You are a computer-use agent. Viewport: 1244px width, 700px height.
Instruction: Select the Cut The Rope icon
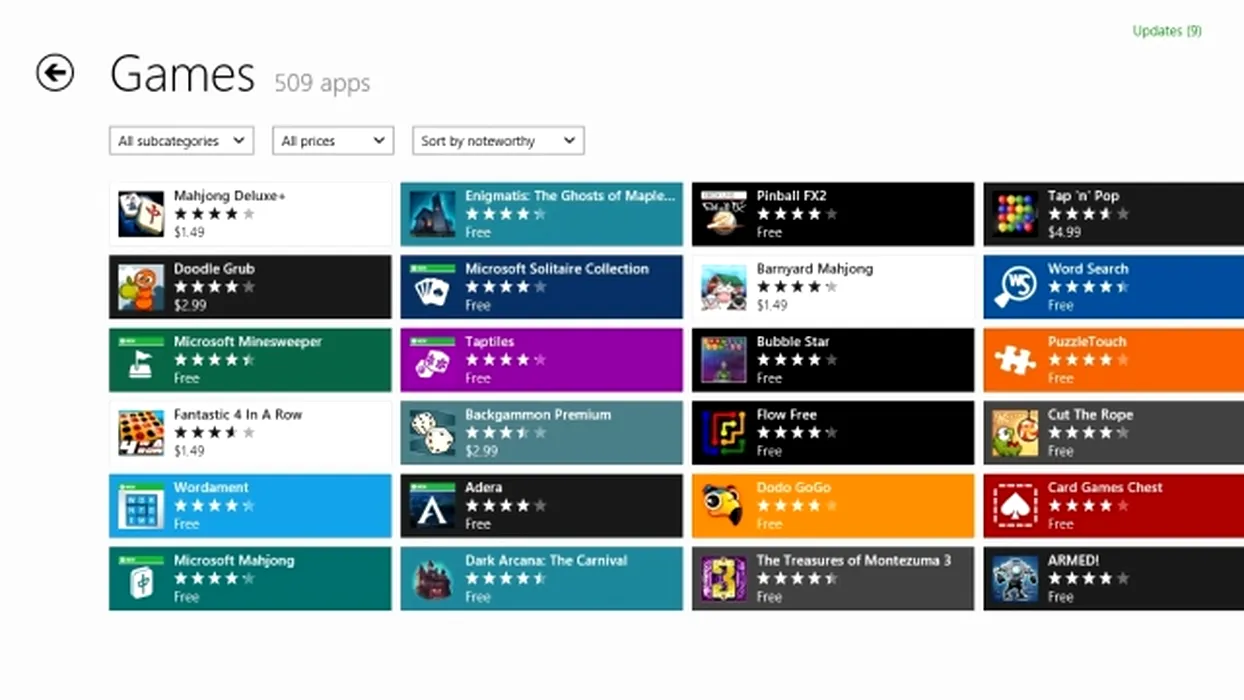coord(1015,433)
